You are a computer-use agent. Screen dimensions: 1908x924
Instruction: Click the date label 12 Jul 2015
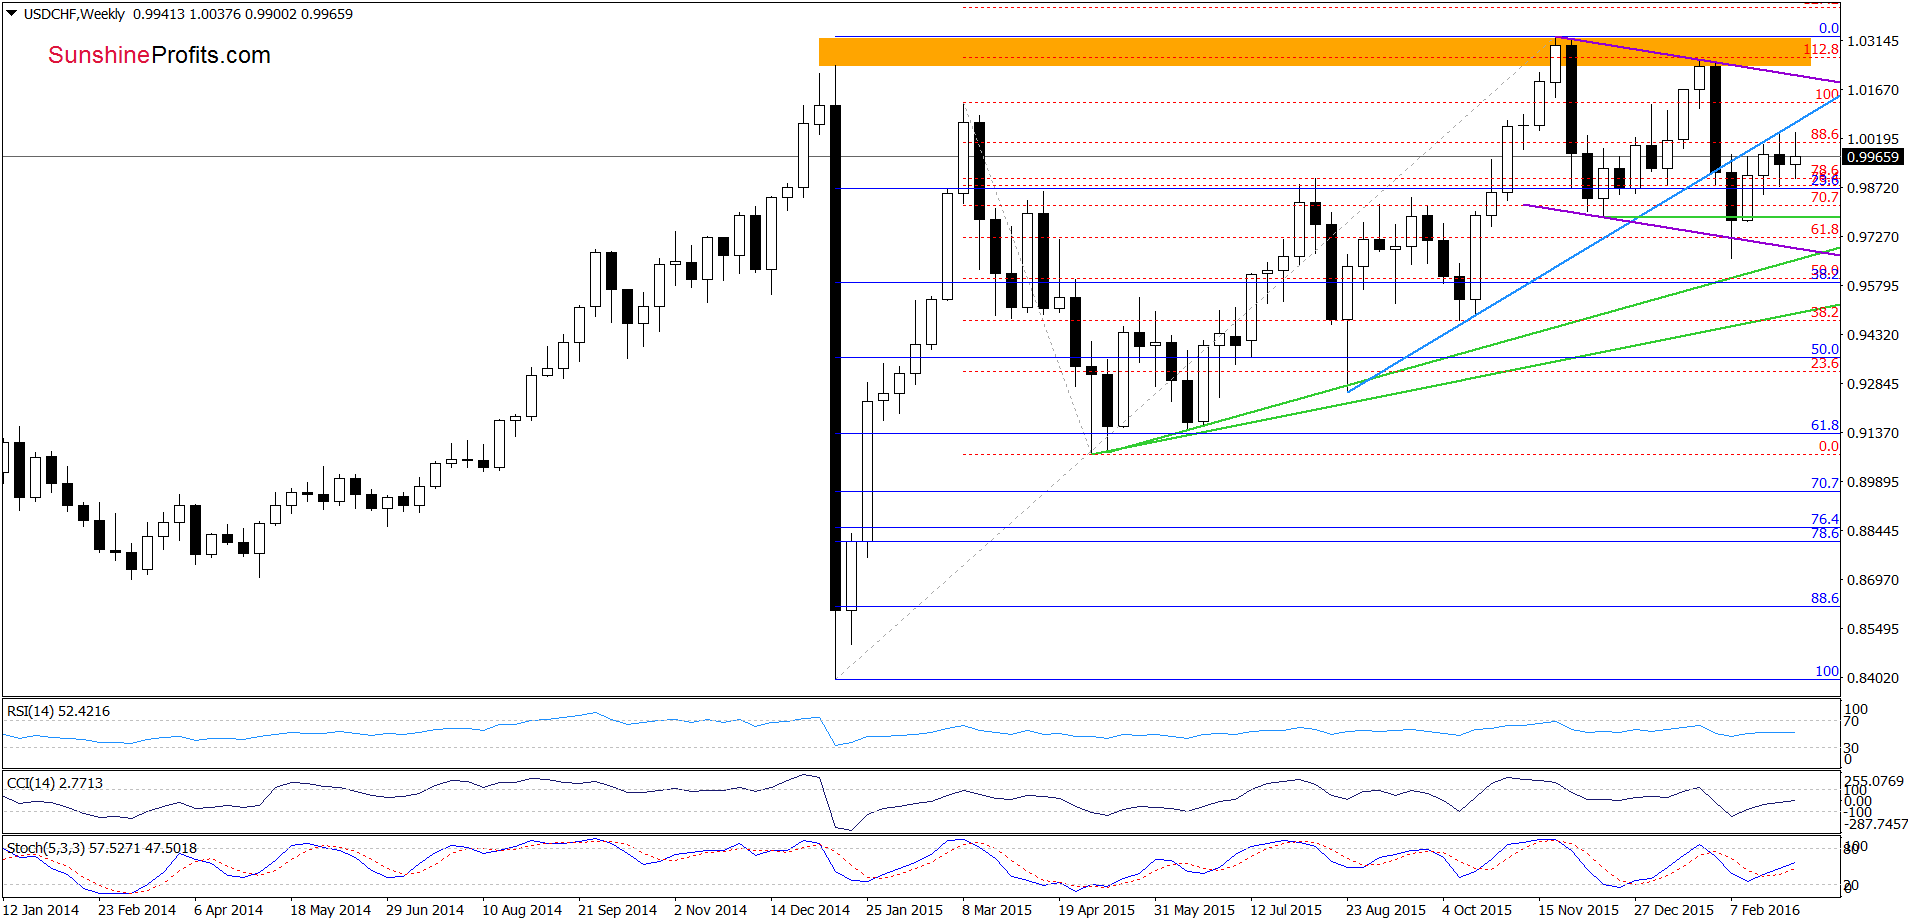1286,910
